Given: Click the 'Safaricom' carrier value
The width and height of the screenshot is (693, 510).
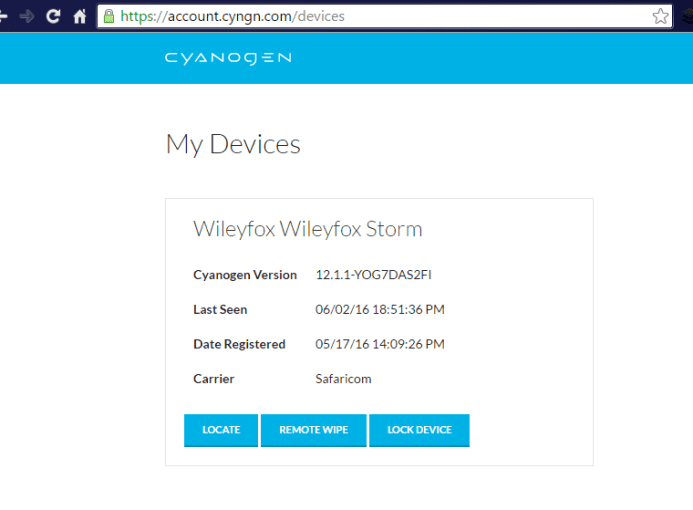Looking at the screenshot, I should 343,379.
